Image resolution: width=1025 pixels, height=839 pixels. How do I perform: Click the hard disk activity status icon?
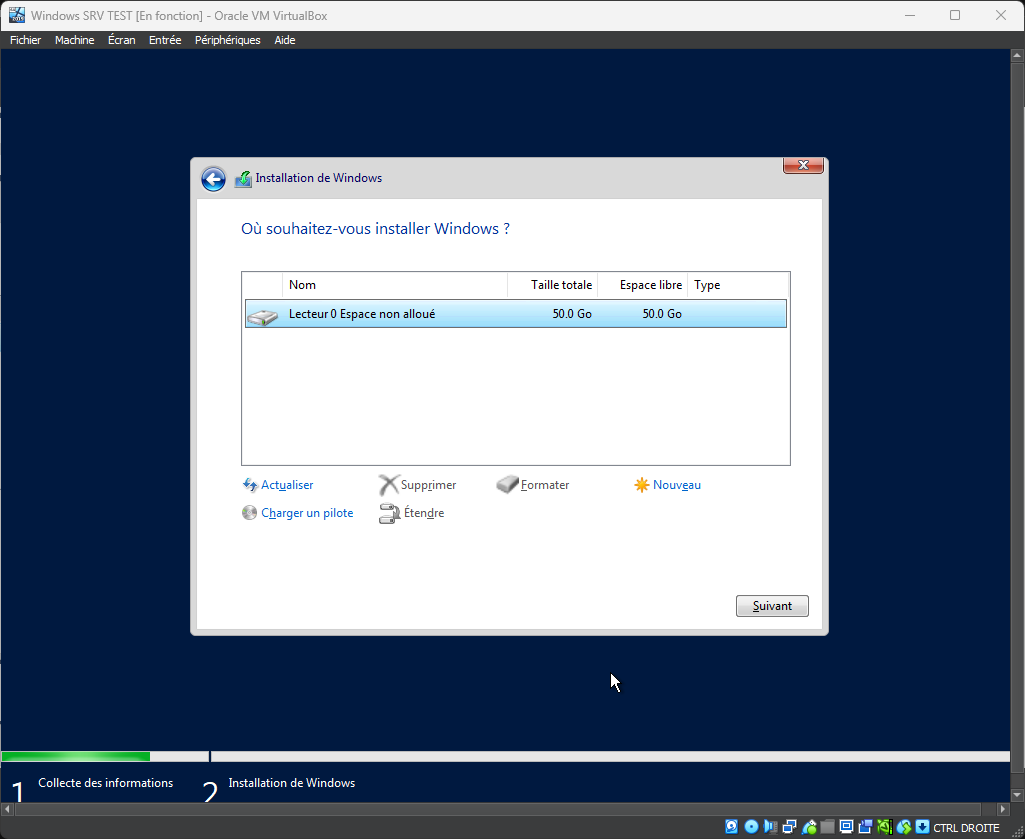pyautogui.click(x=731, y=827)
